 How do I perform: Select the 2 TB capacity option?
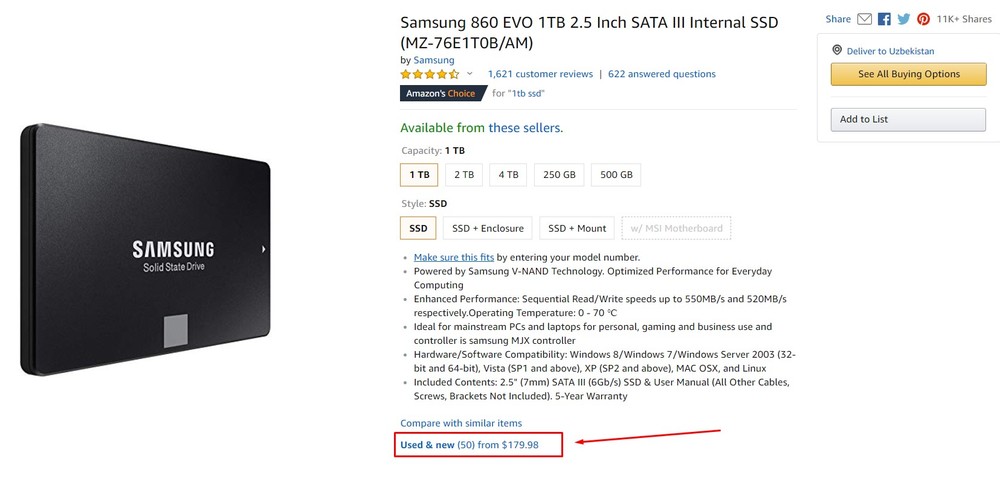464,174
